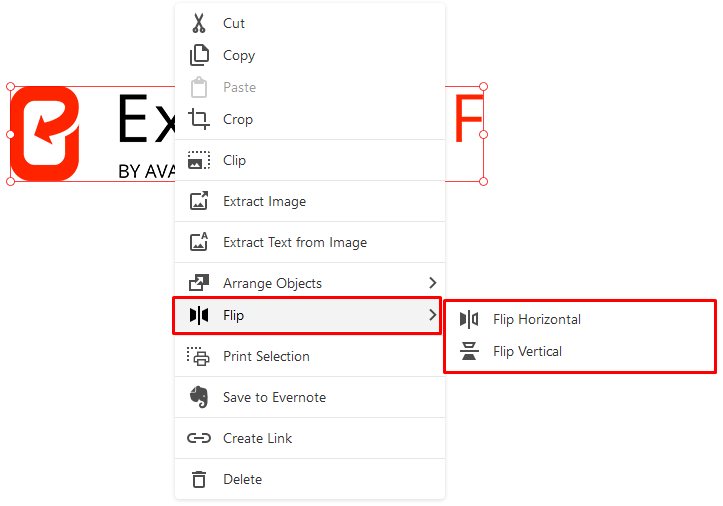Click the Delete trash can icon
The width and height of the screenshot is (723, 506).
[199, 479]
